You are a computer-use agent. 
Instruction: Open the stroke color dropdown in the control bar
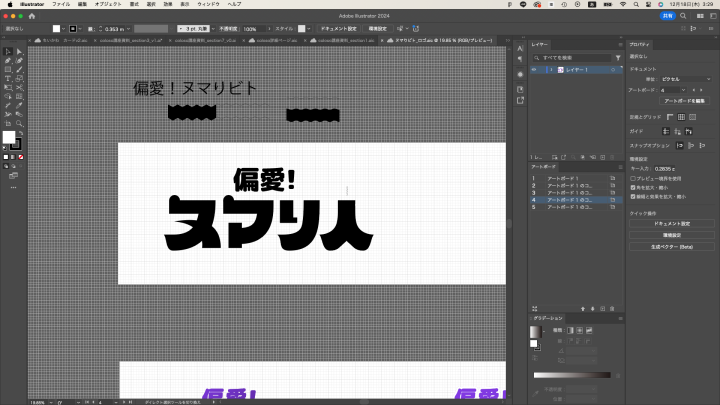(80, 29)
